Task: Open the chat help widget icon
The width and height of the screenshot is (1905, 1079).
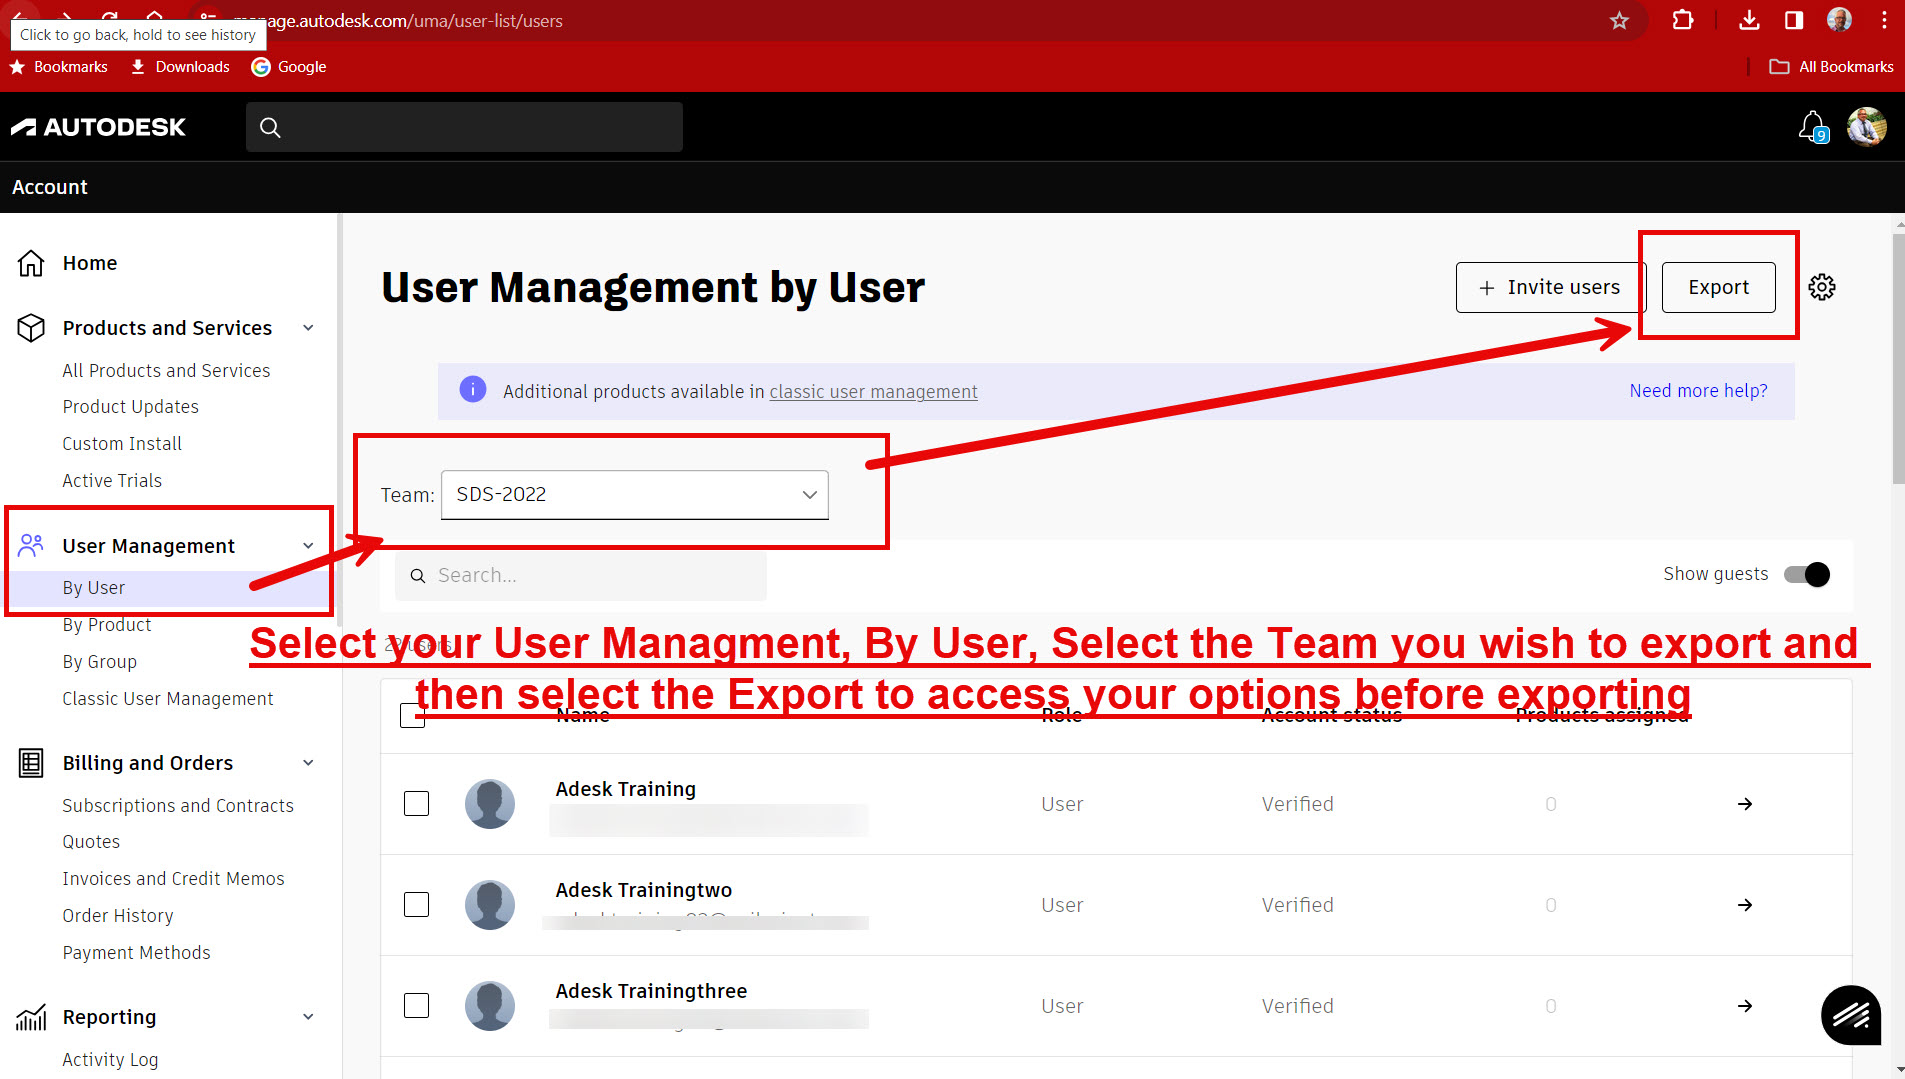Action: coord(1851,1015)
